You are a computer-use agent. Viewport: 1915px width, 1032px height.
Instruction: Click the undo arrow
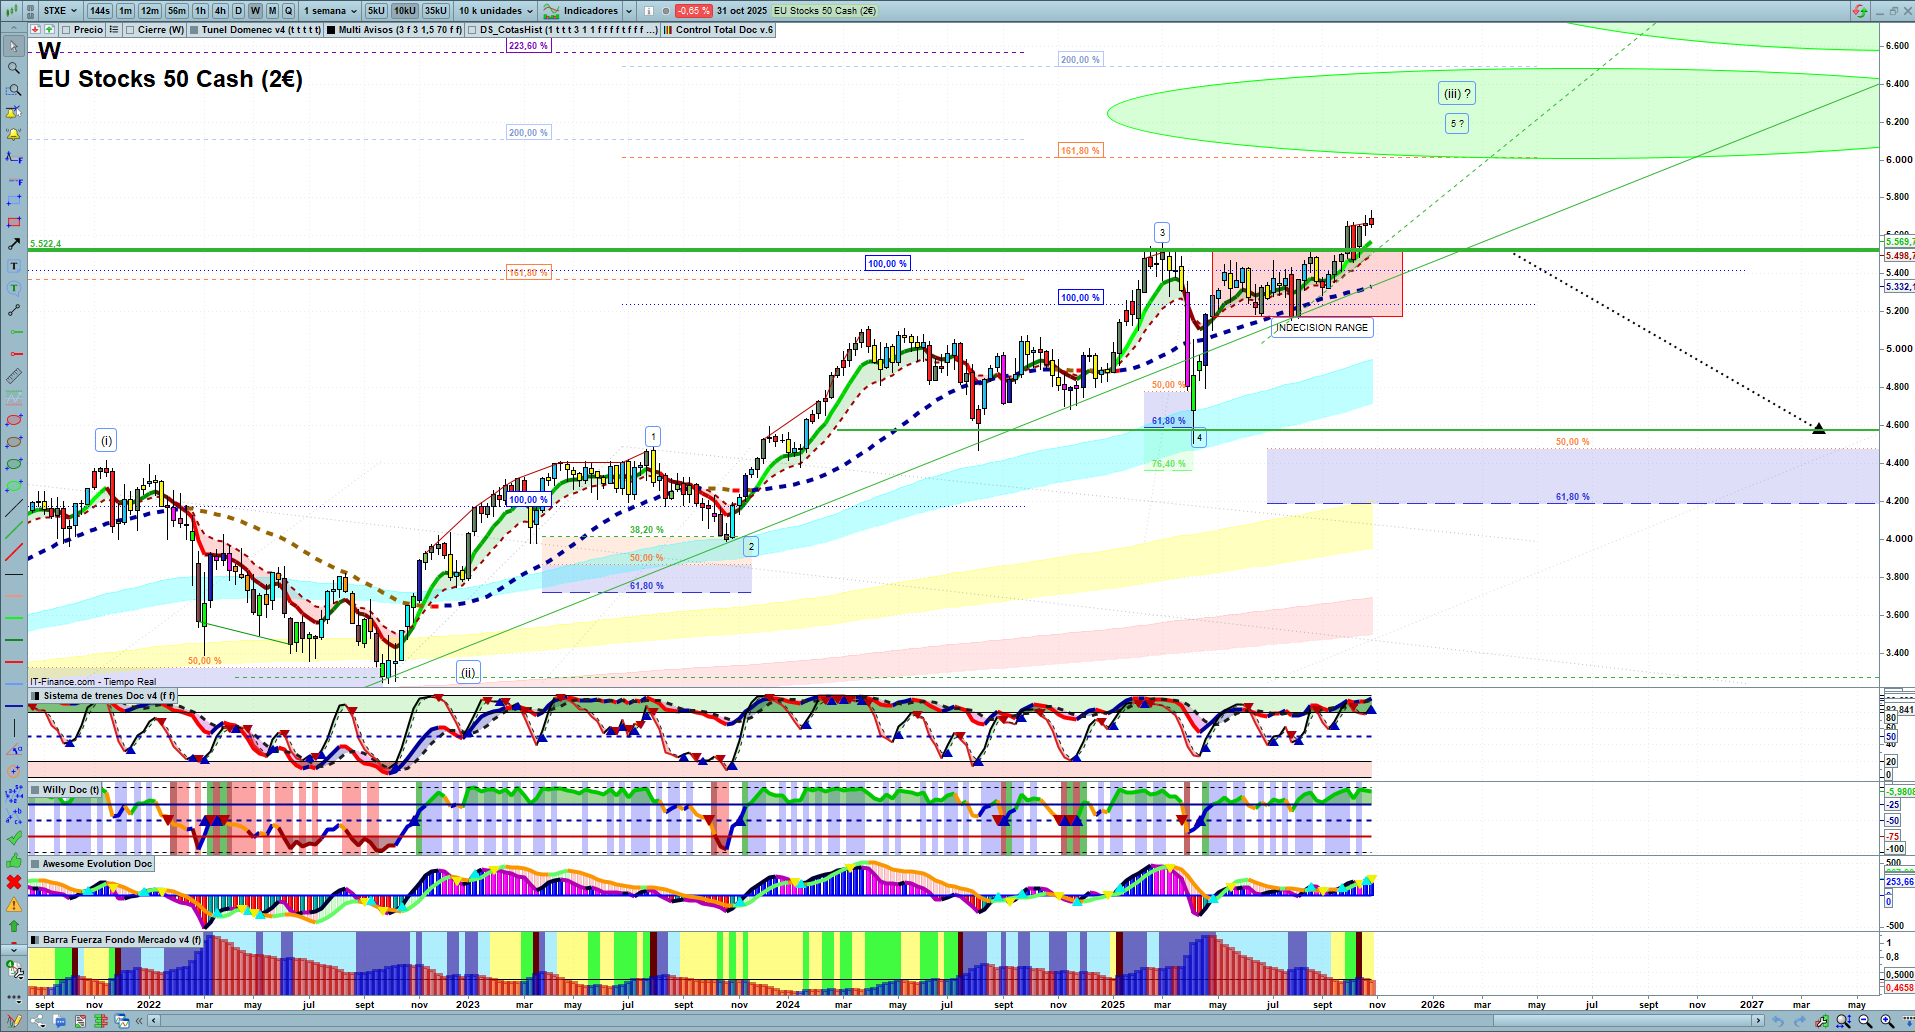1778,1021
